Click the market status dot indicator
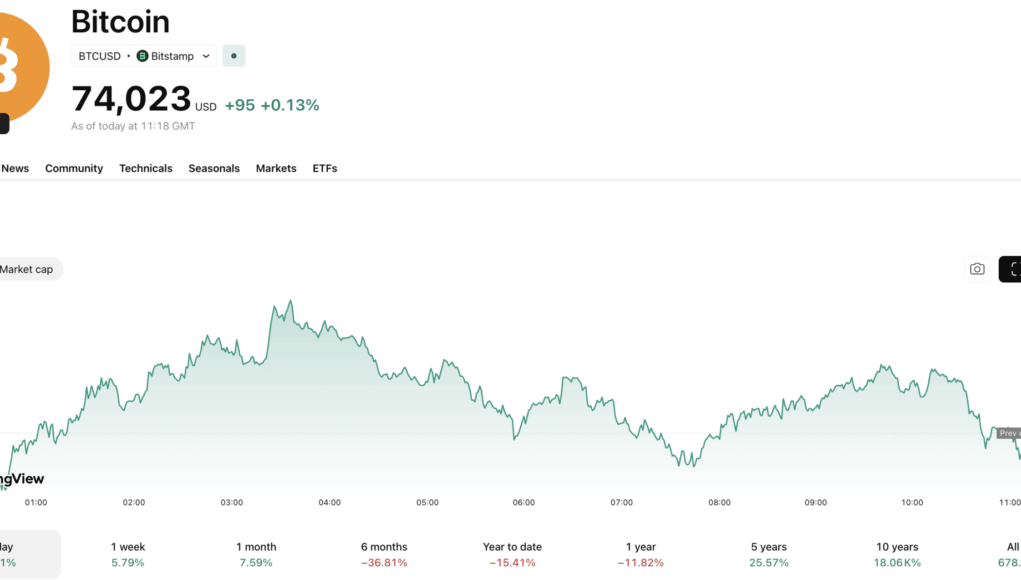1021x580 pixels. click(233, 56)
